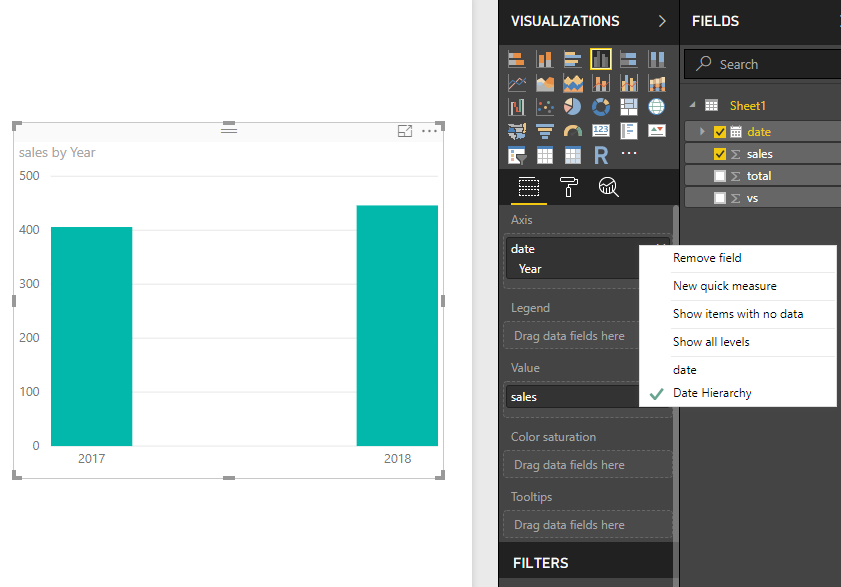
Task: Toggle the date field checkbox
Action: [x=720, y=132]
